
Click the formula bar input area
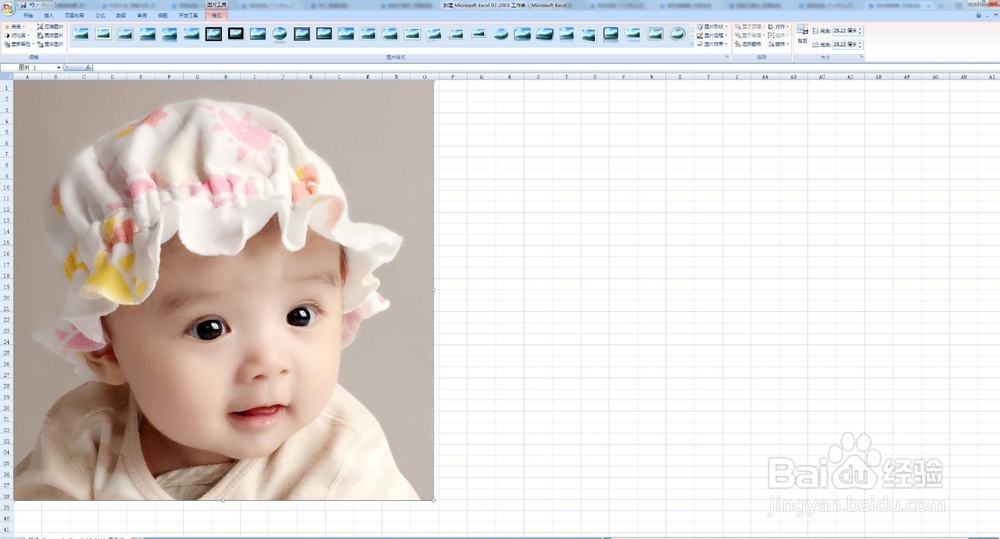(545, 67)
